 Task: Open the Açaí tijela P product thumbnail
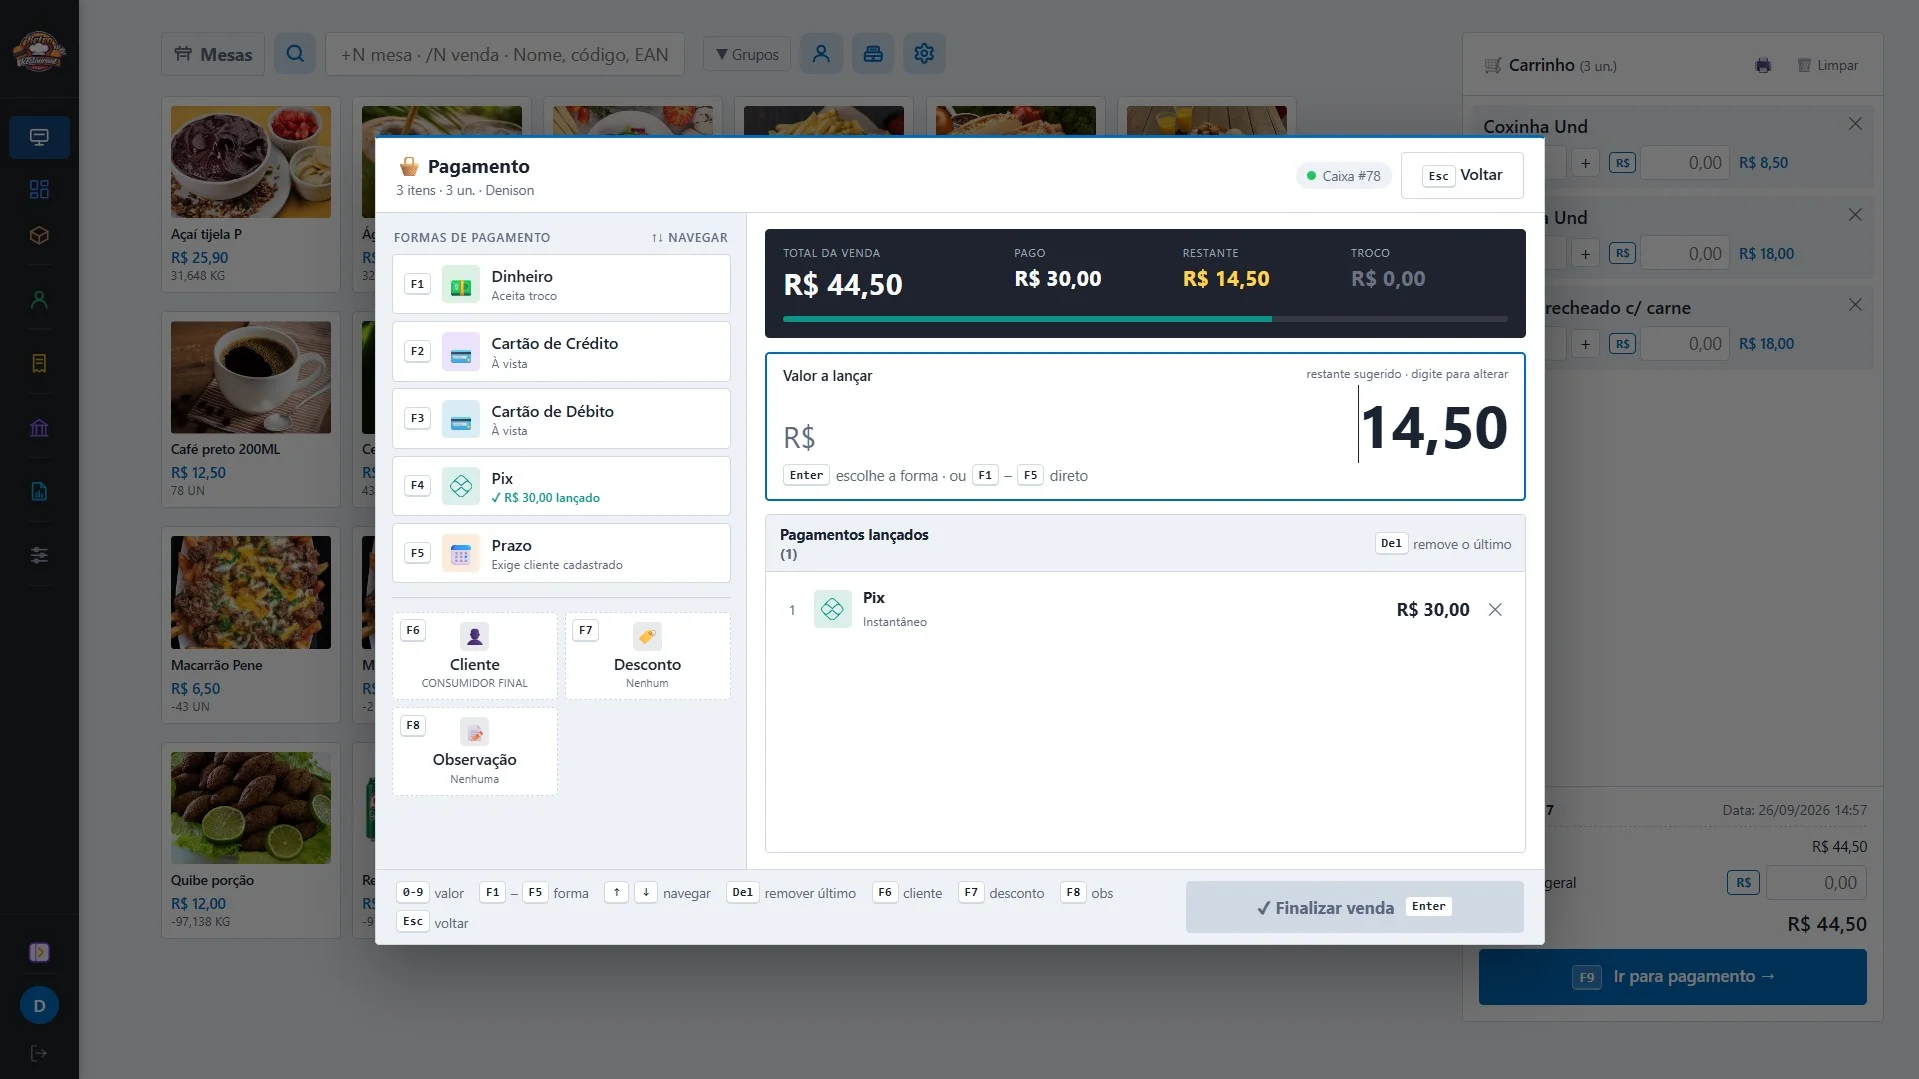[251, 162]
